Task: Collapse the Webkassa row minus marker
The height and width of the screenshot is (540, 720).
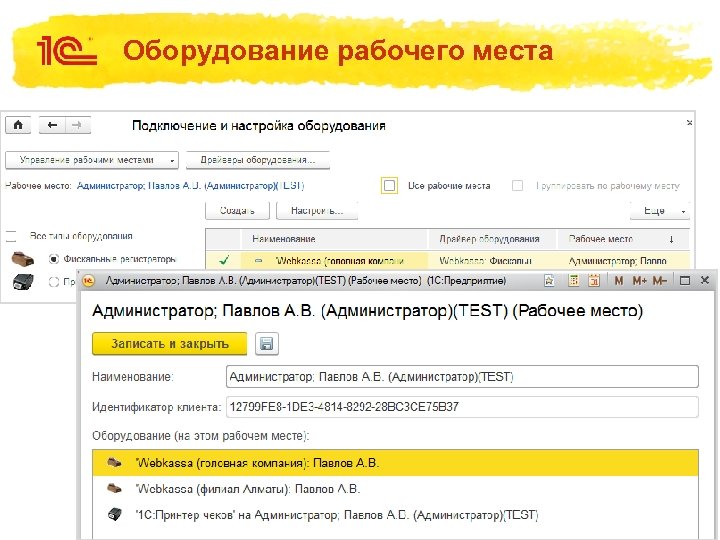Action: pyautogui.click(x=259, y=261)
